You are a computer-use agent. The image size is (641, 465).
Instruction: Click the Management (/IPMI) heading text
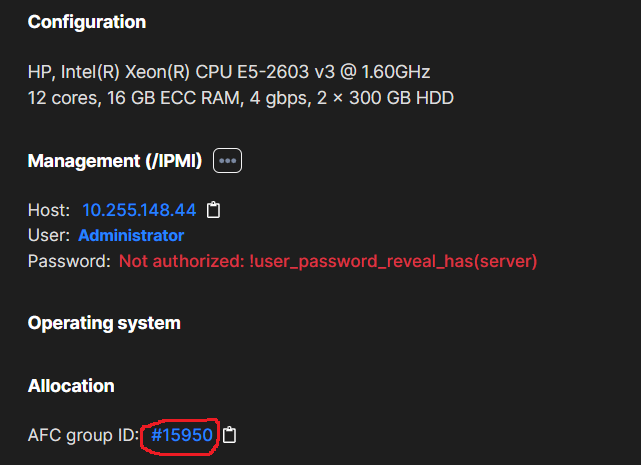[x=115, y=161]
